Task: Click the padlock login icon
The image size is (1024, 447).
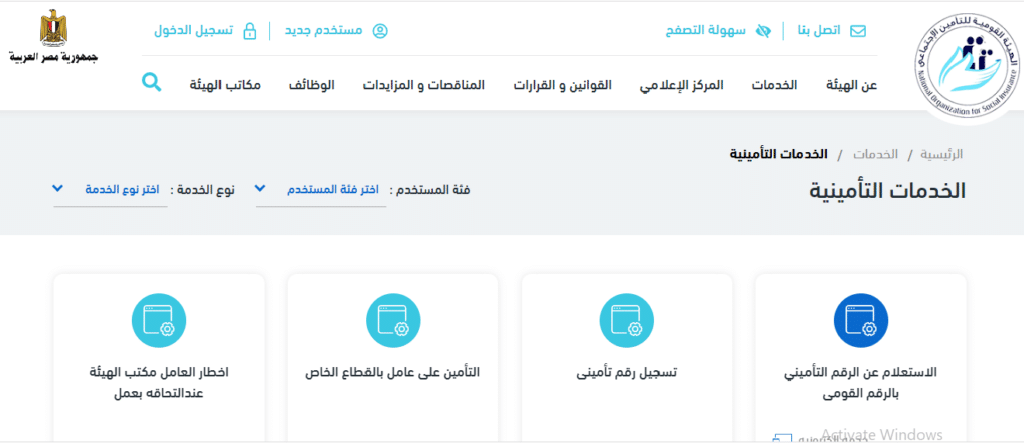Action: point(250,30)
